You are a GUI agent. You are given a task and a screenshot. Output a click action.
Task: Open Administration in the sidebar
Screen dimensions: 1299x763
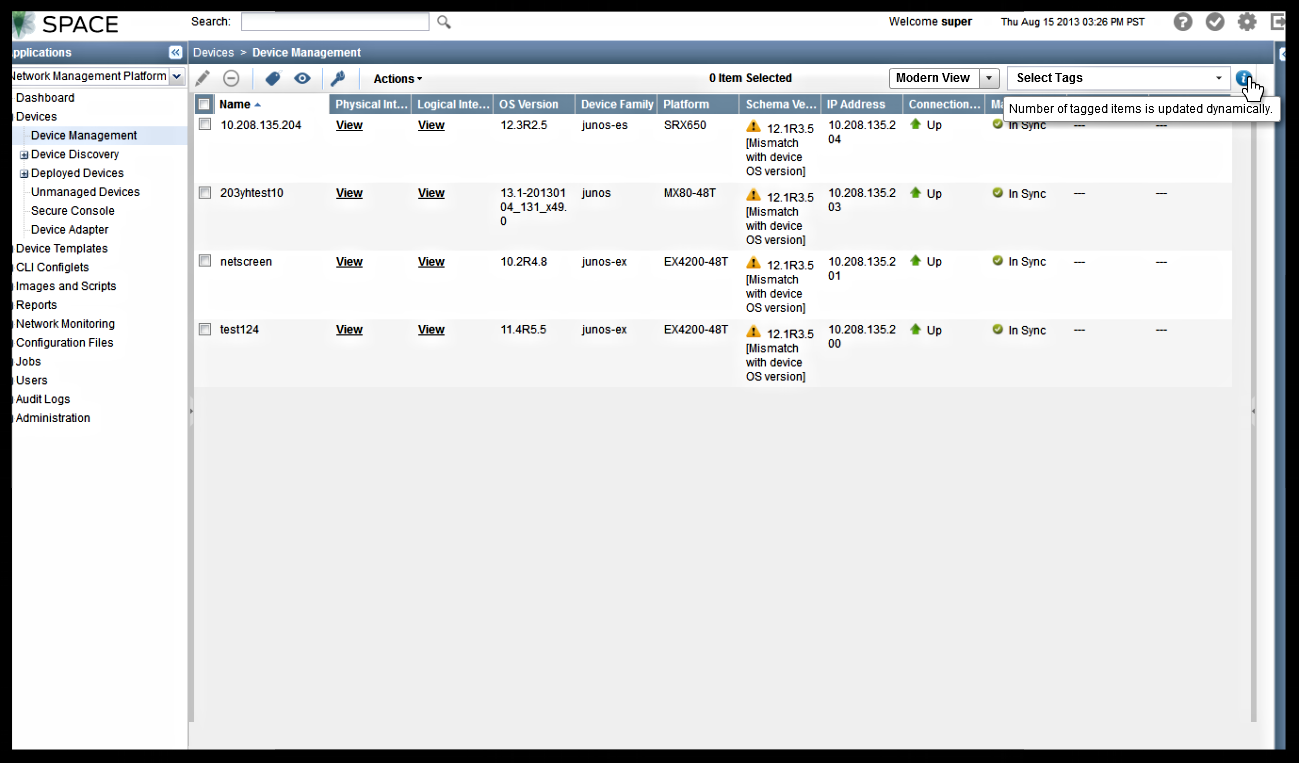pyautogui.click(x=53, y=418)
